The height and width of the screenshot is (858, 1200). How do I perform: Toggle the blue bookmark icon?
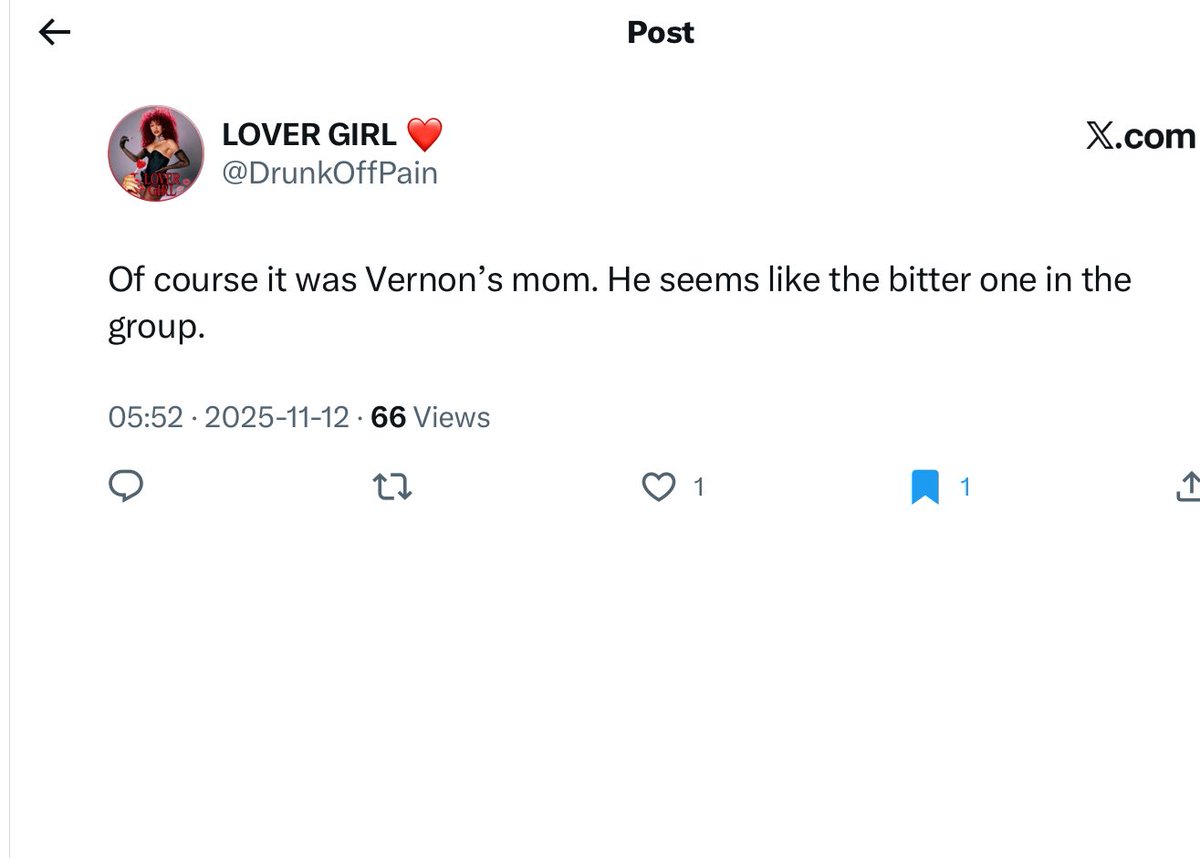coord(925,488)
